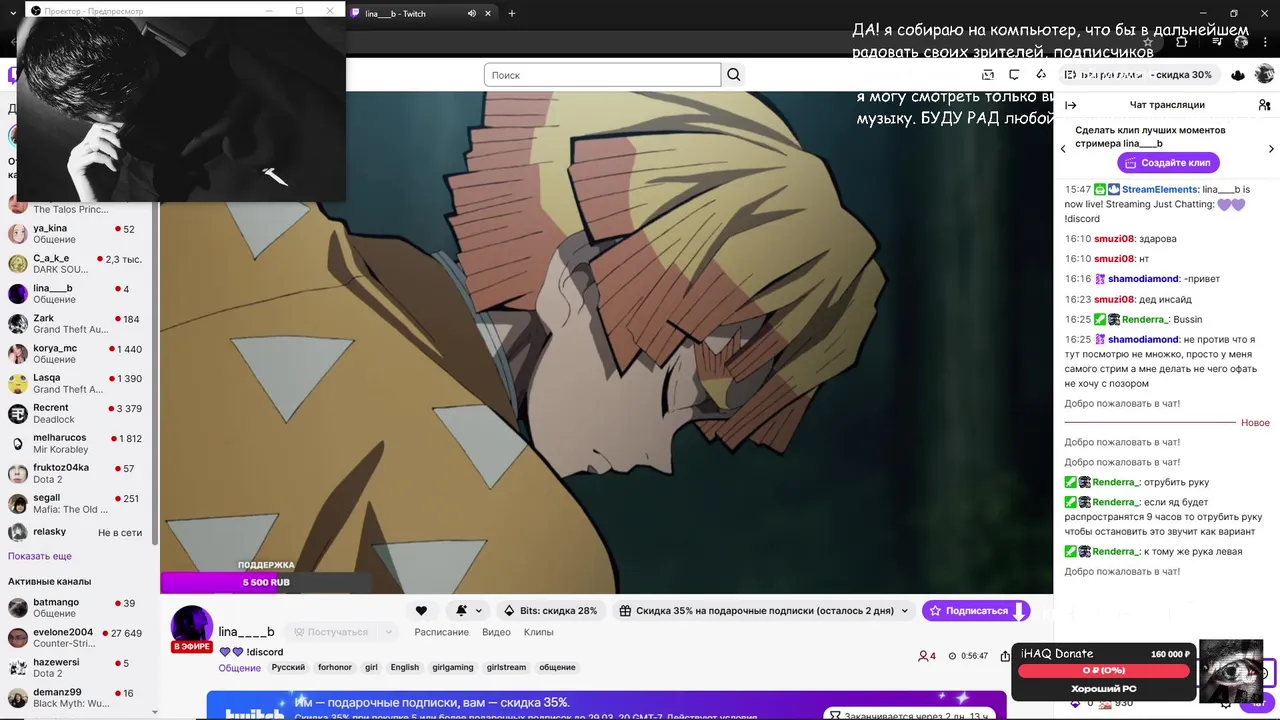Screen dimensions: 1280x720
Task: Click StreamElements username in chat
Action: (x=1160, y=189)
